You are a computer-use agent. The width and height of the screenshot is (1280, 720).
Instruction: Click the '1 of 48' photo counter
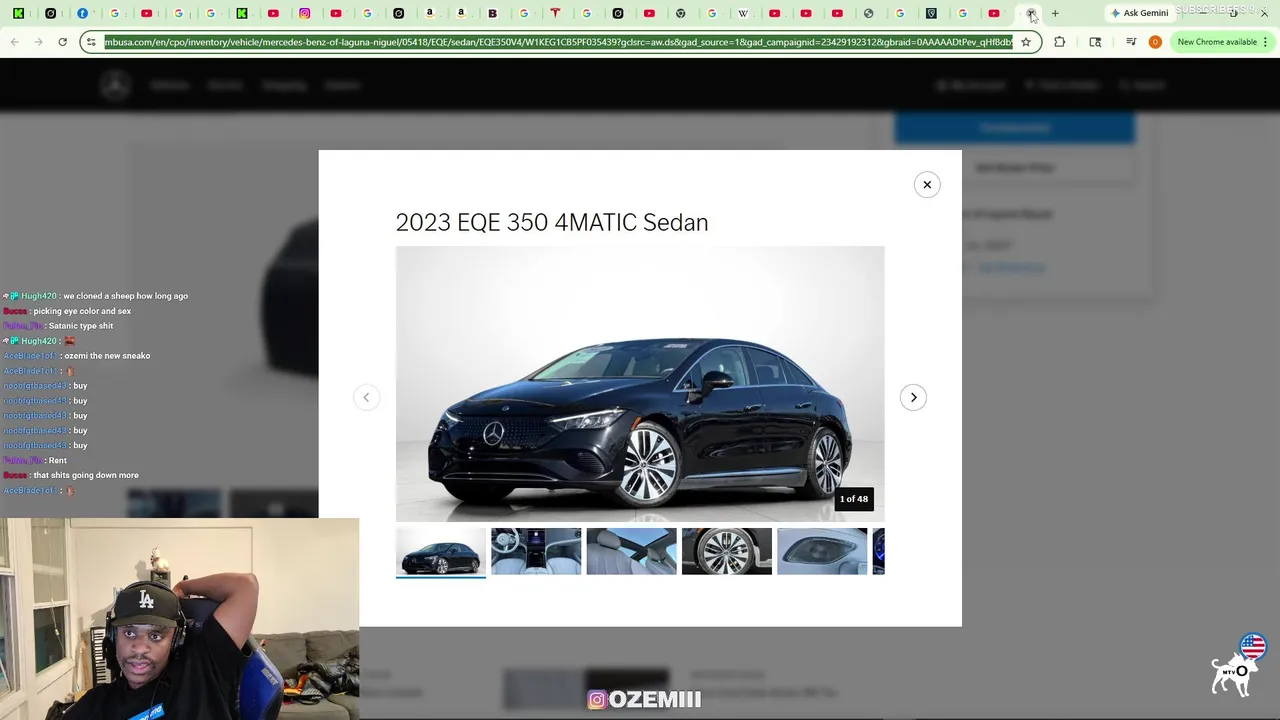(x=854, y=499)
